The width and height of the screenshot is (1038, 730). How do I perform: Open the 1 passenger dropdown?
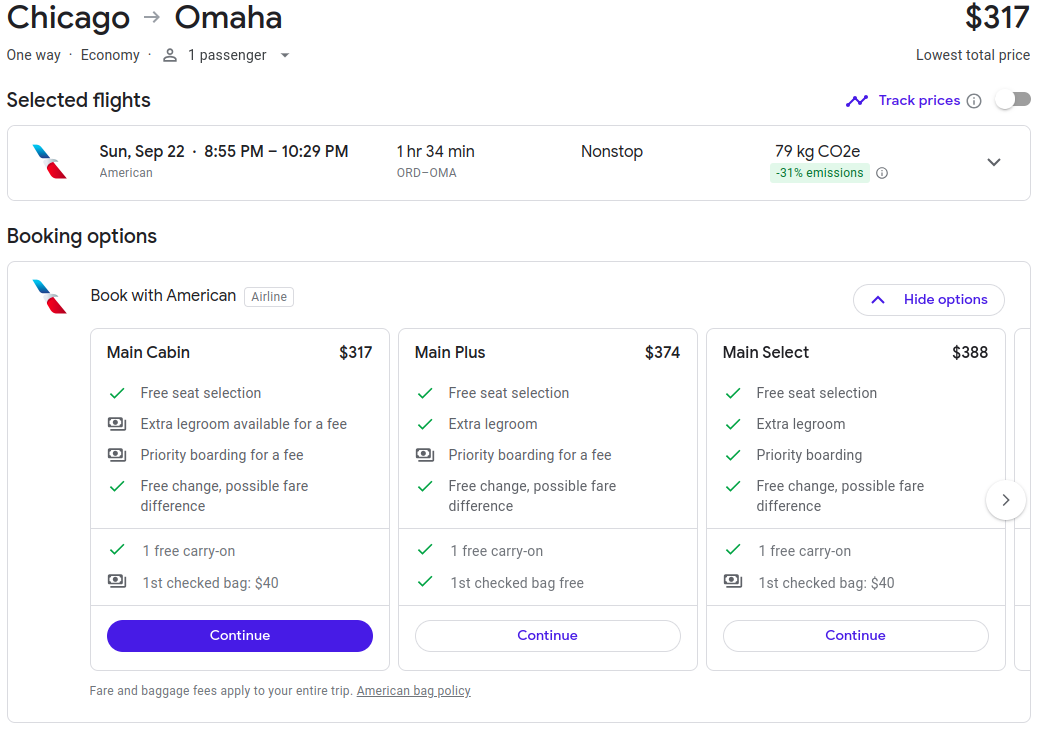coord(285,56)
